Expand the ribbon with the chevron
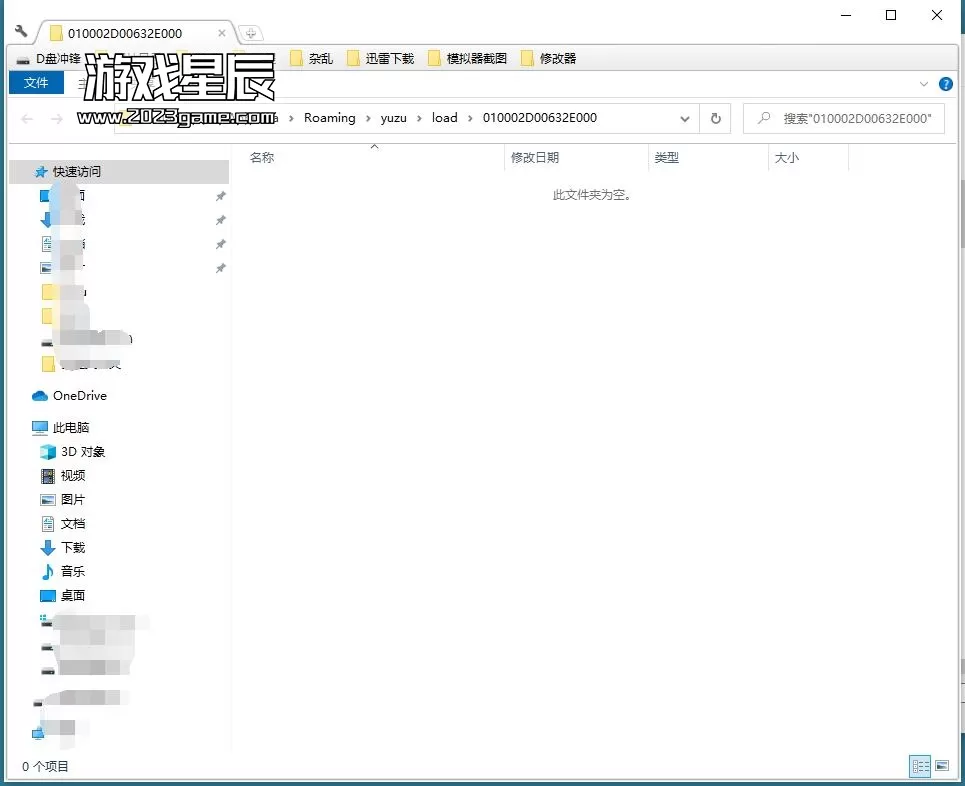 [923, 84]
